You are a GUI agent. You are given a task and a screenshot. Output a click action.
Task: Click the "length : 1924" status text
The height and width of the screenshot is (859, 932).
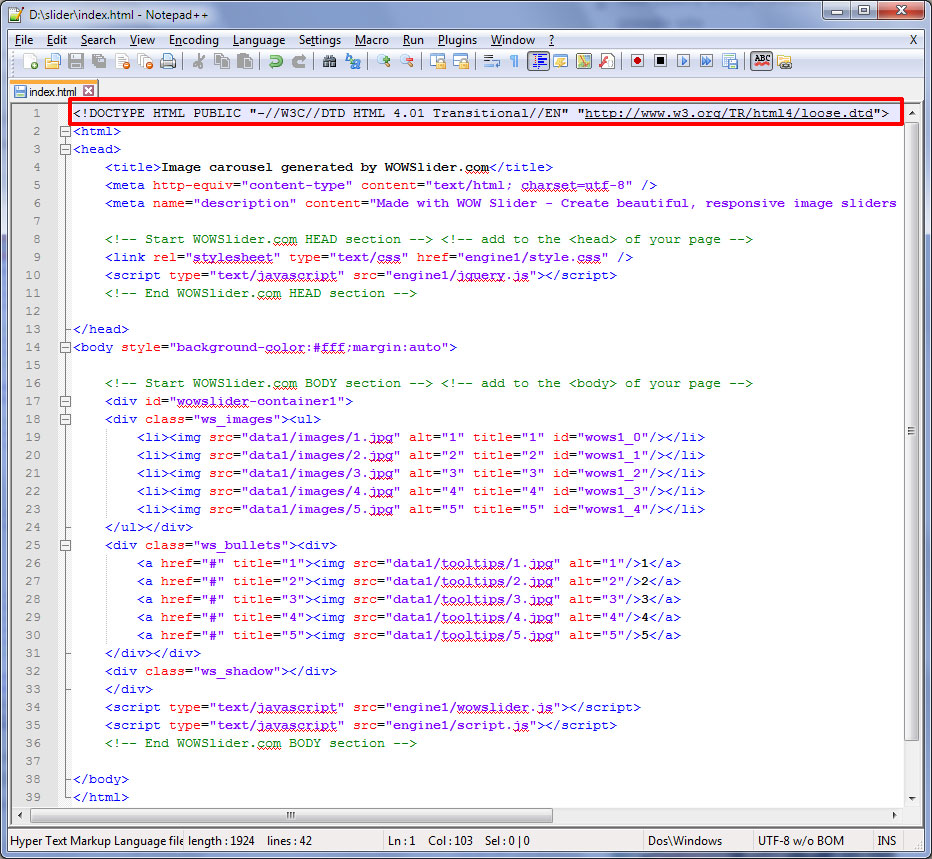click(221, 841)
